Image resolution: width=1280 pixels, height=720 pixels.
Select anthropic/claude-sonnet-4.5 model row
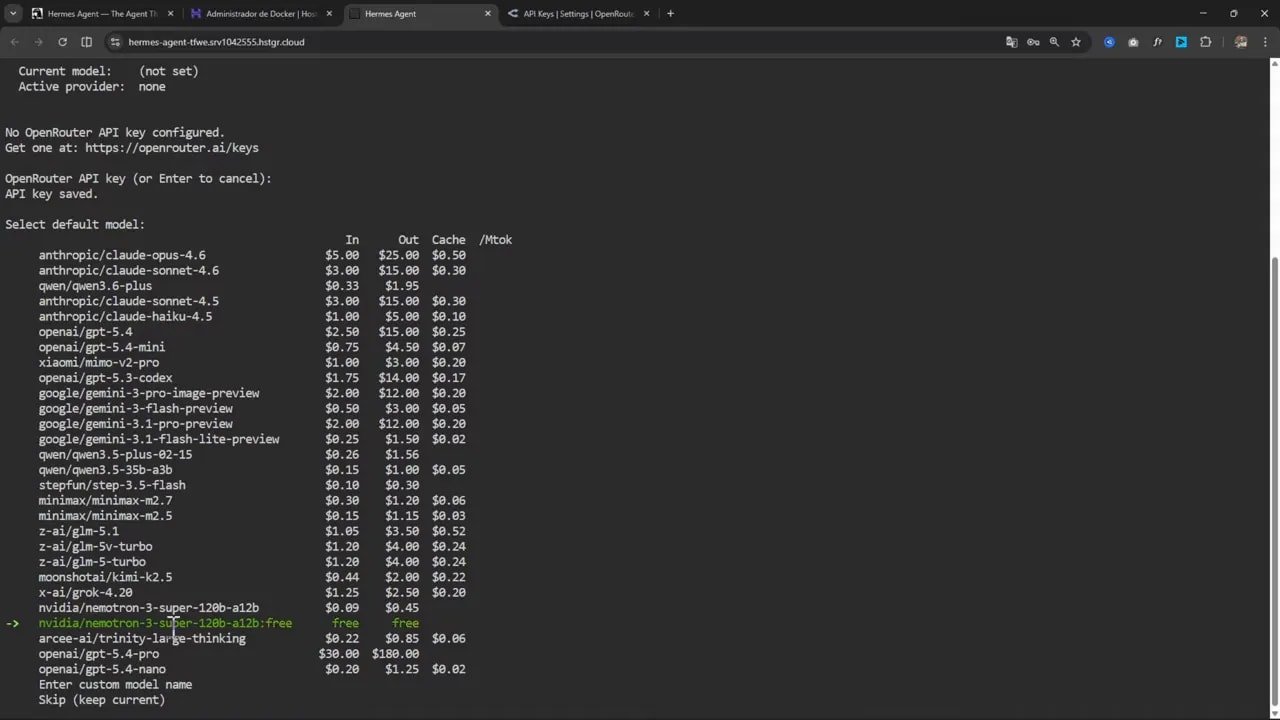pos(252,301)
